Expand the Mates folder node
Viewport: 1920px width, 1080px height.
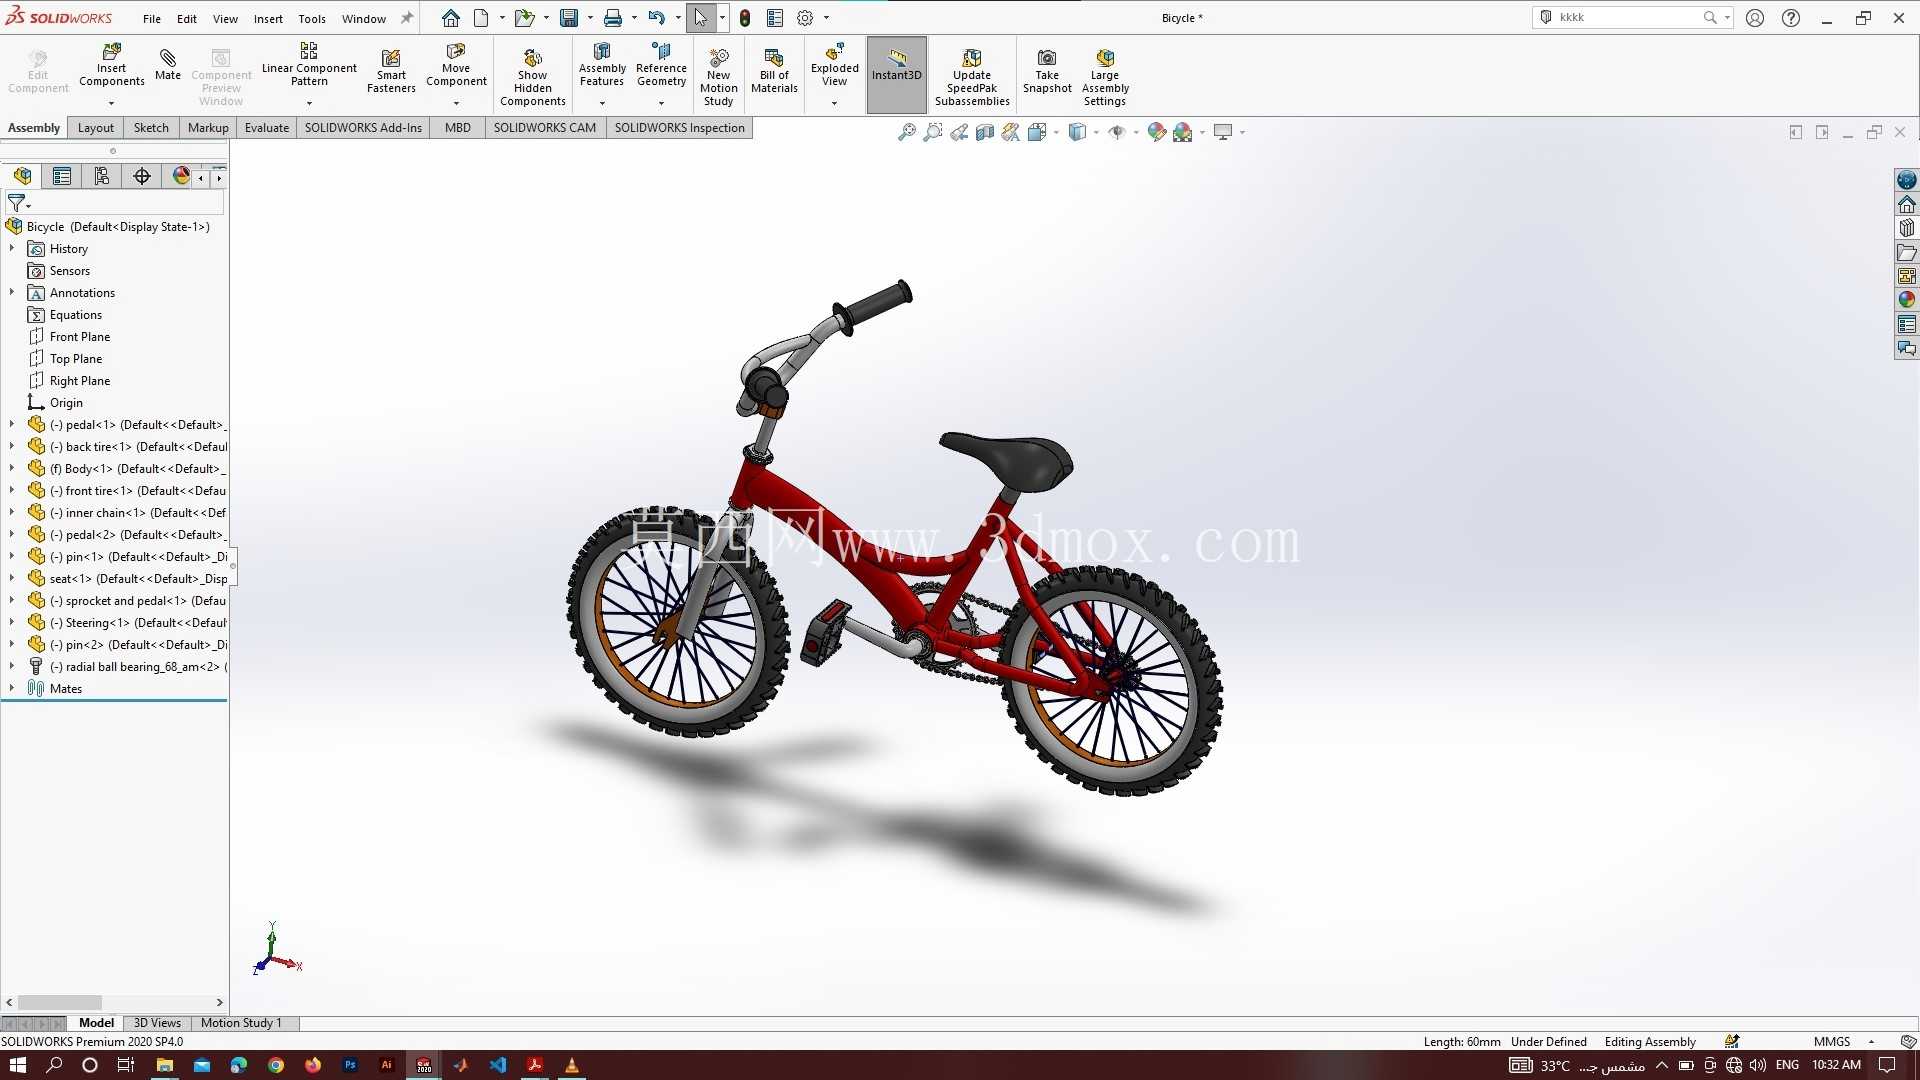coord(12,688)
